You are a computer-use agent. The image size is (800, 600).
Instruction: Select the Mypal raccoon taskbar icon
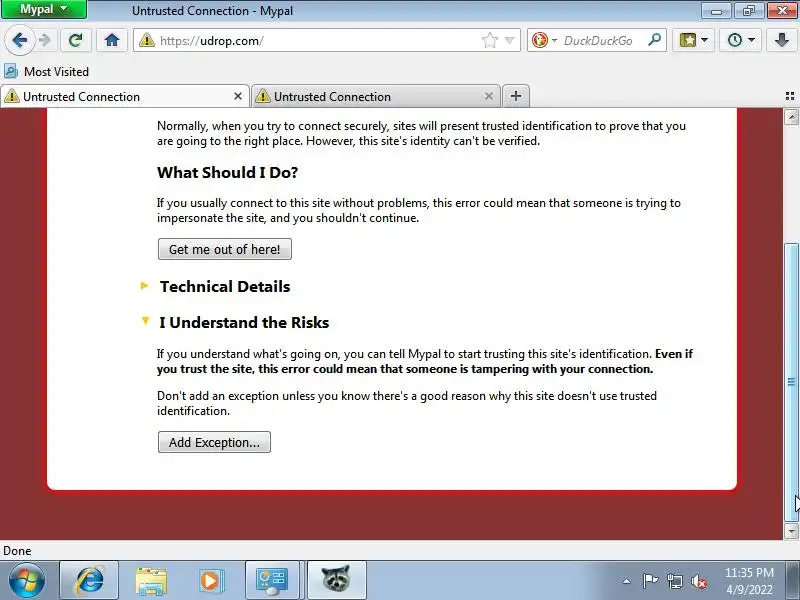(336, 581)
